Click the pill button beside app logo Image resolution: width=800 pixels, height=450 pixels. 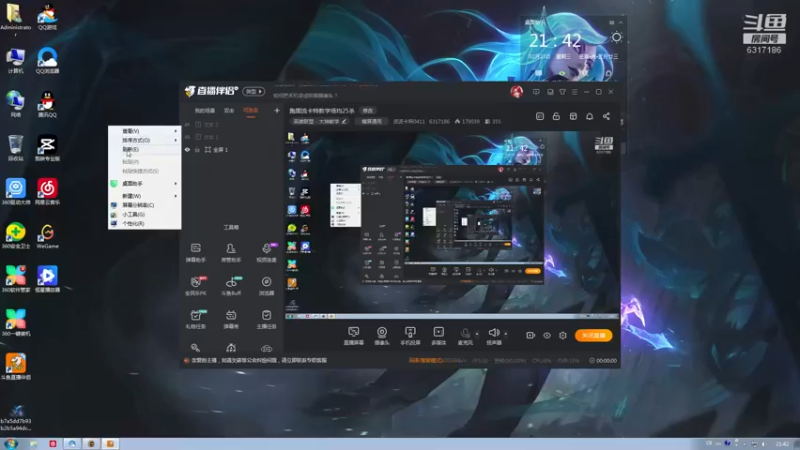click(254, 92)
